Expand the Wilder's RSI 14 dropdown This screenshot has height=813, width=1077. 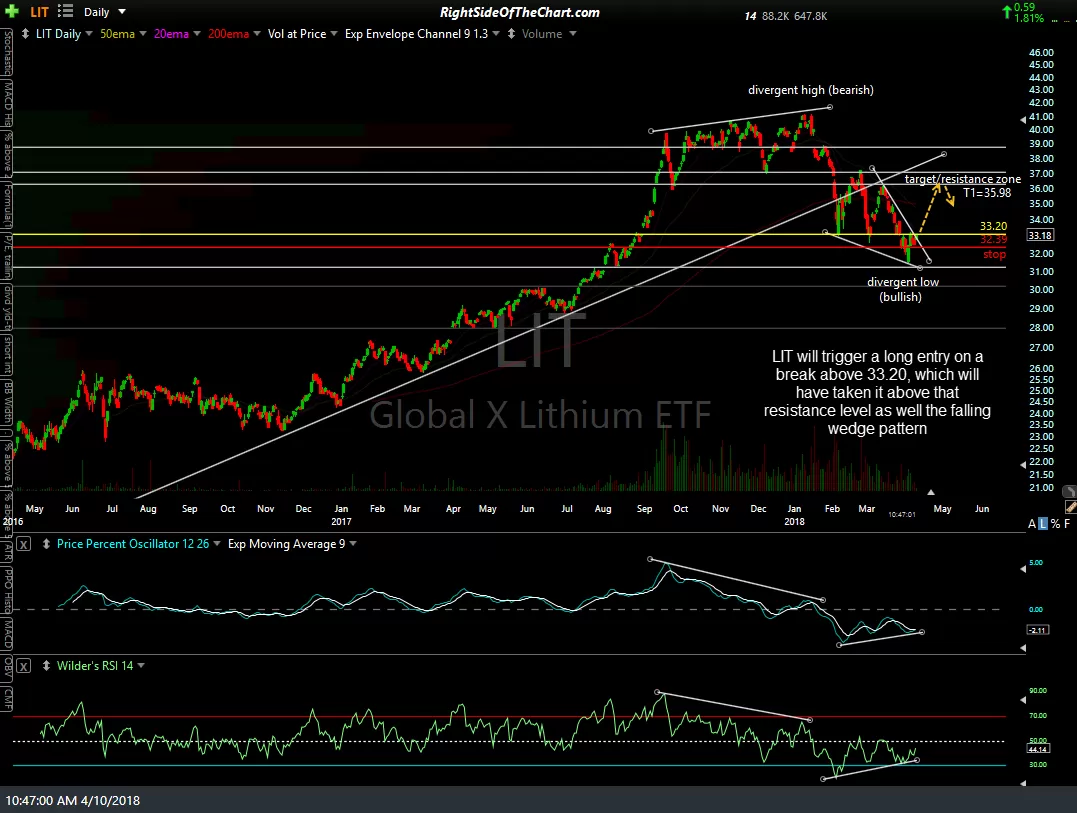pyautogui.click(x=141, y=665)
